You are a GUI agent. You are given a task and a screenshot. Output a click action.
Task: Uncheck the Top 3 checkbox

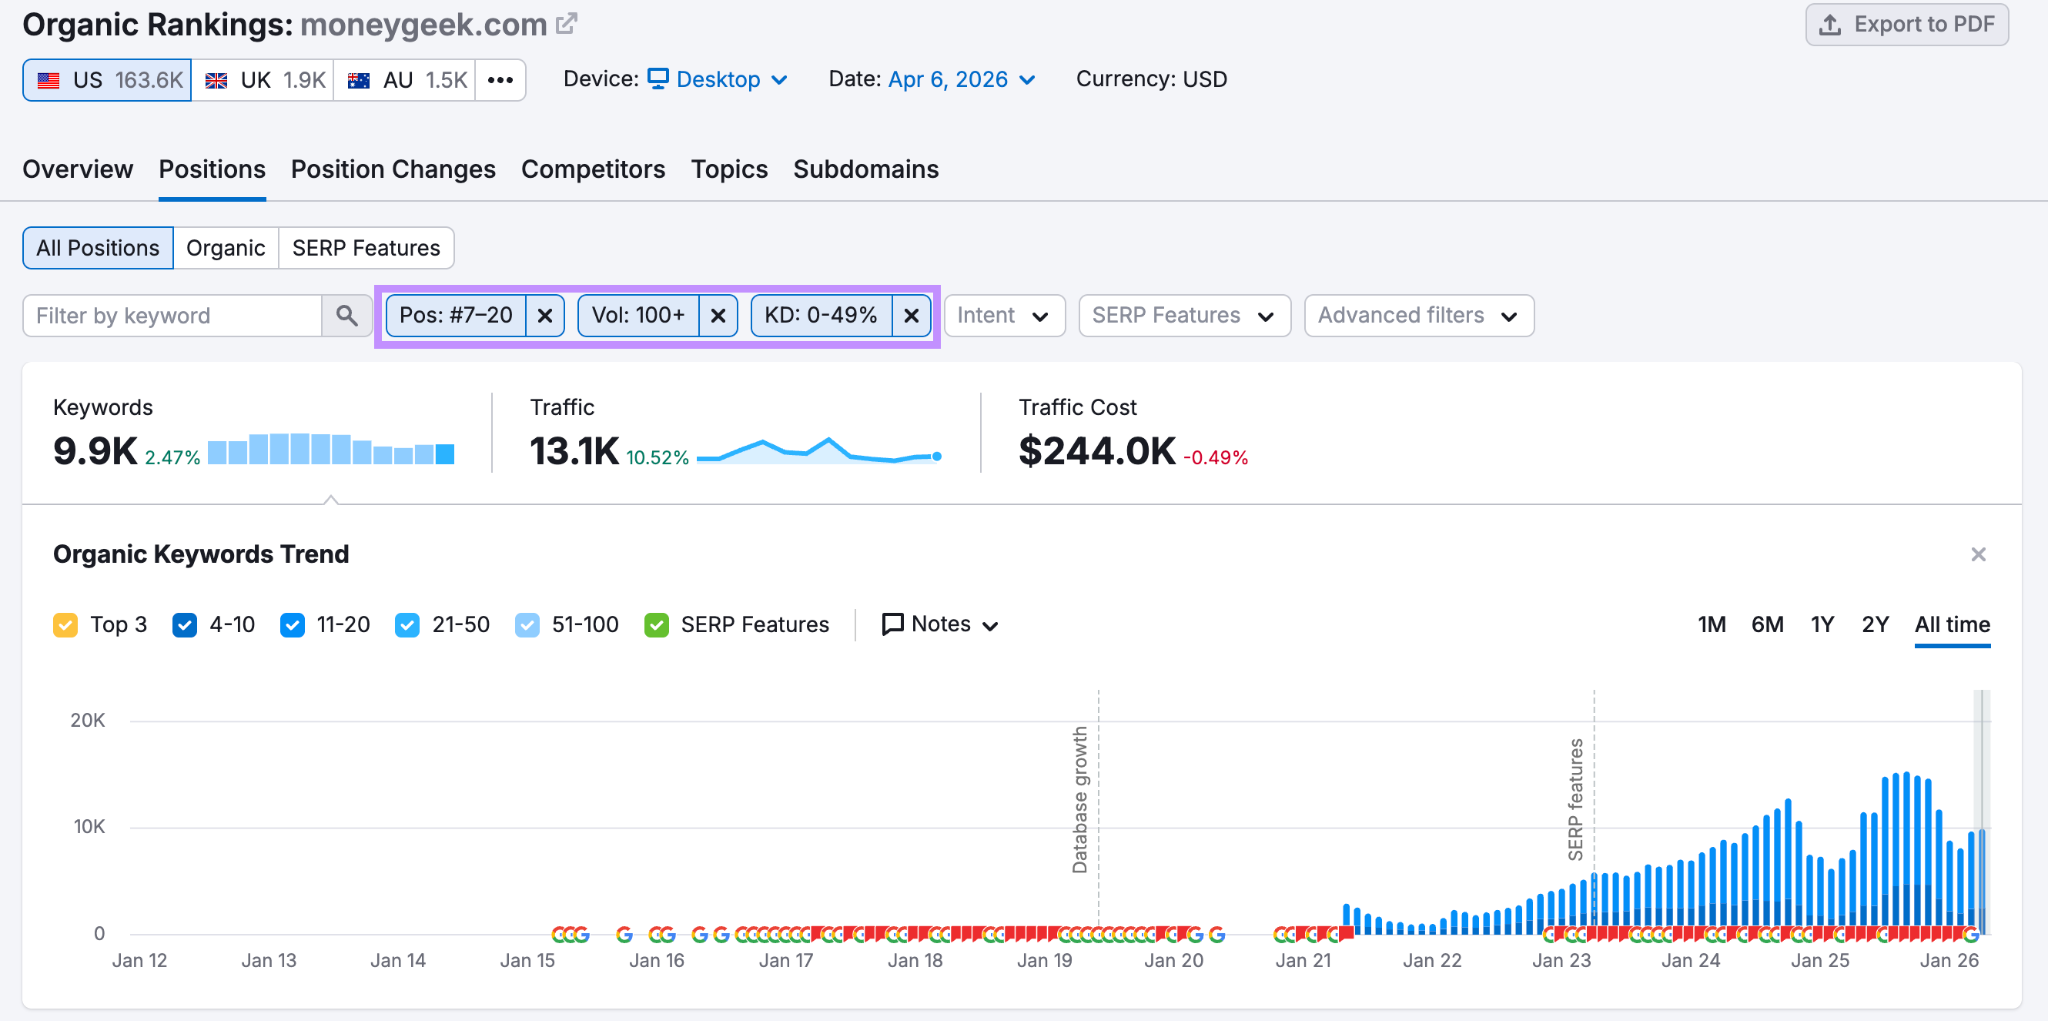[66, 625]
